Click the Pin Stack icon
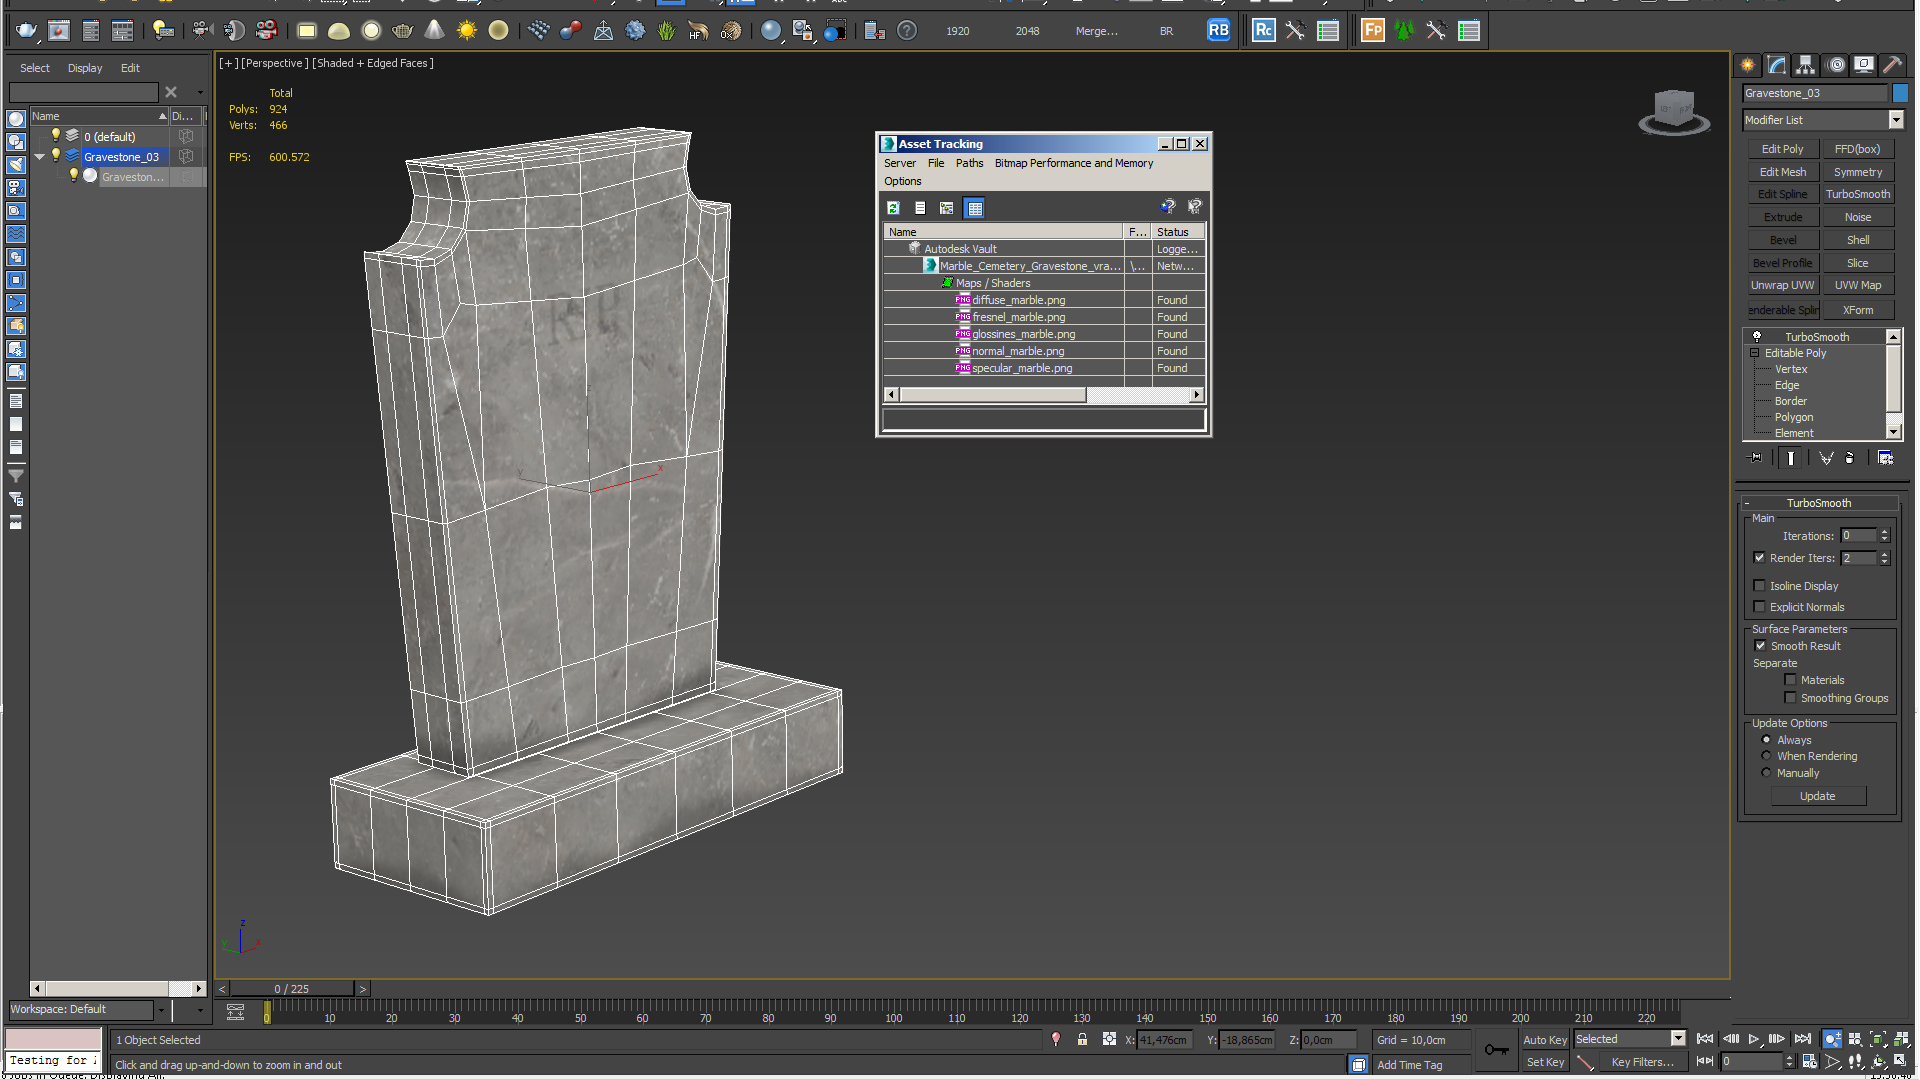The width and height of the screenshot is (1920, 1080). click(x=1756, y=458)
